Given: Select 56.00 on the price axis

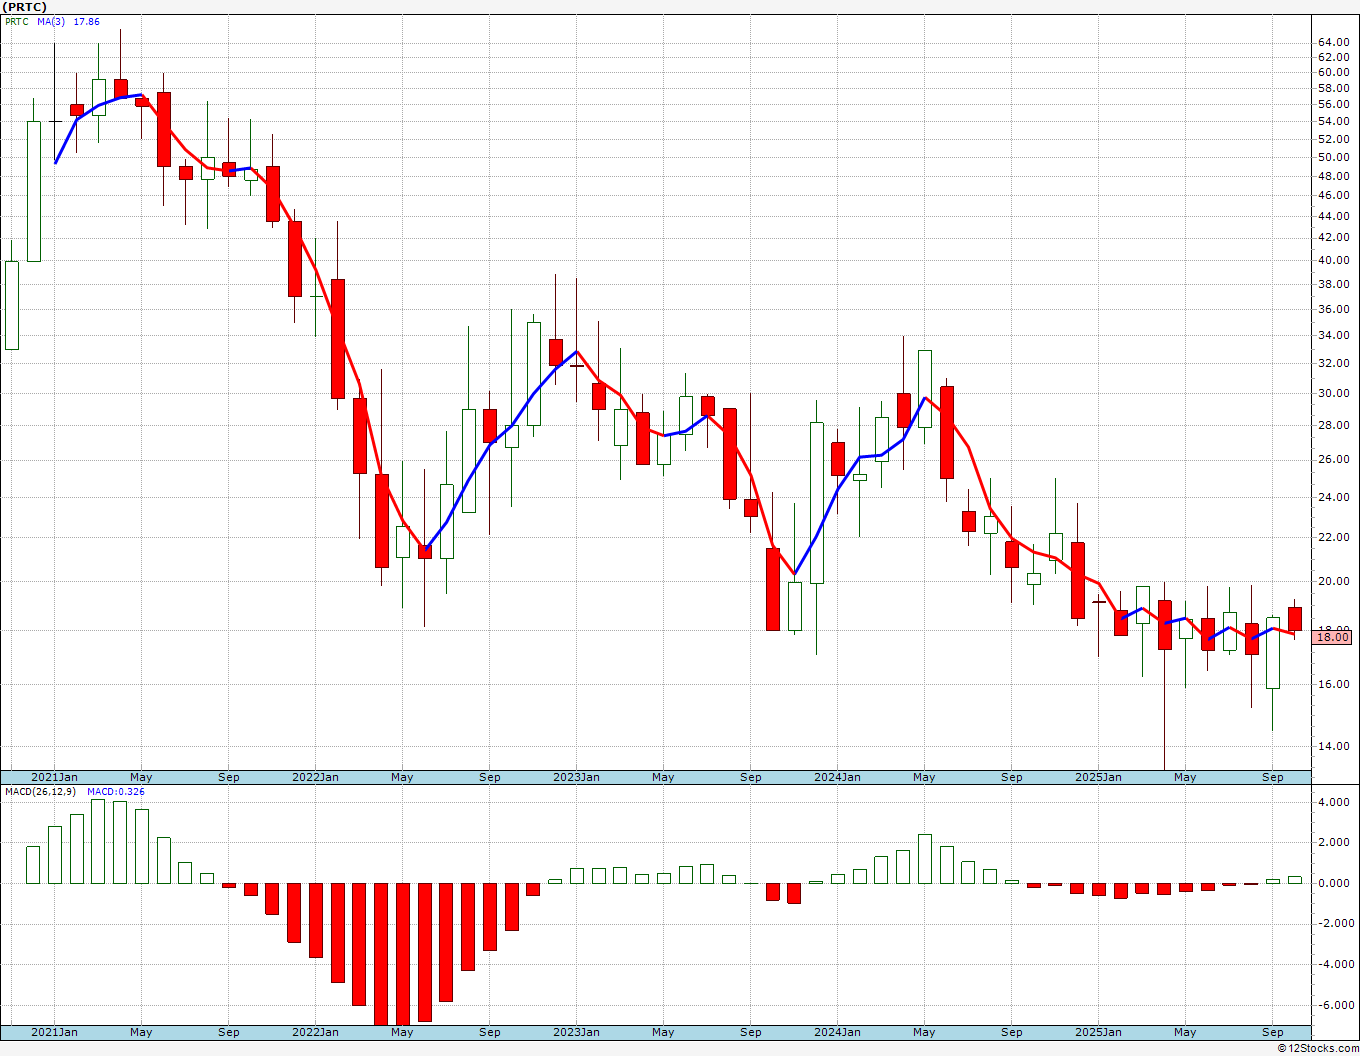Looking at the screenshot, I should [1334, 104].
